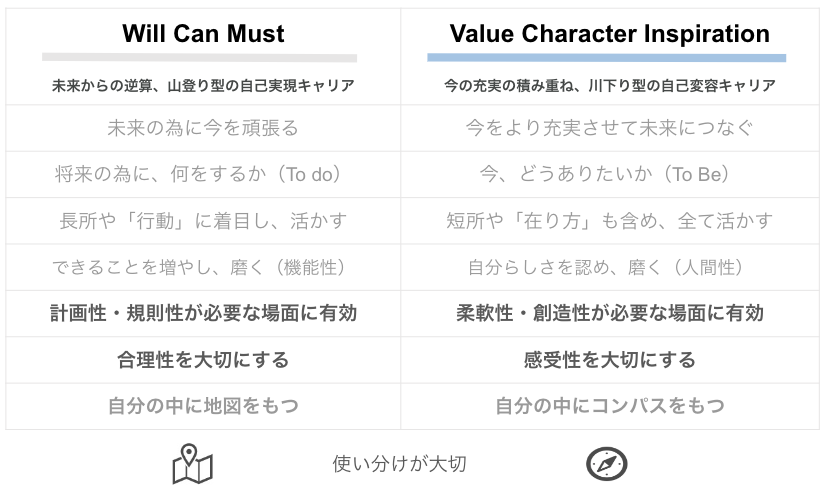Screen dimensions: 829x492
Task: Click the 山登り型 subtitle text
Action: (203, 86)
